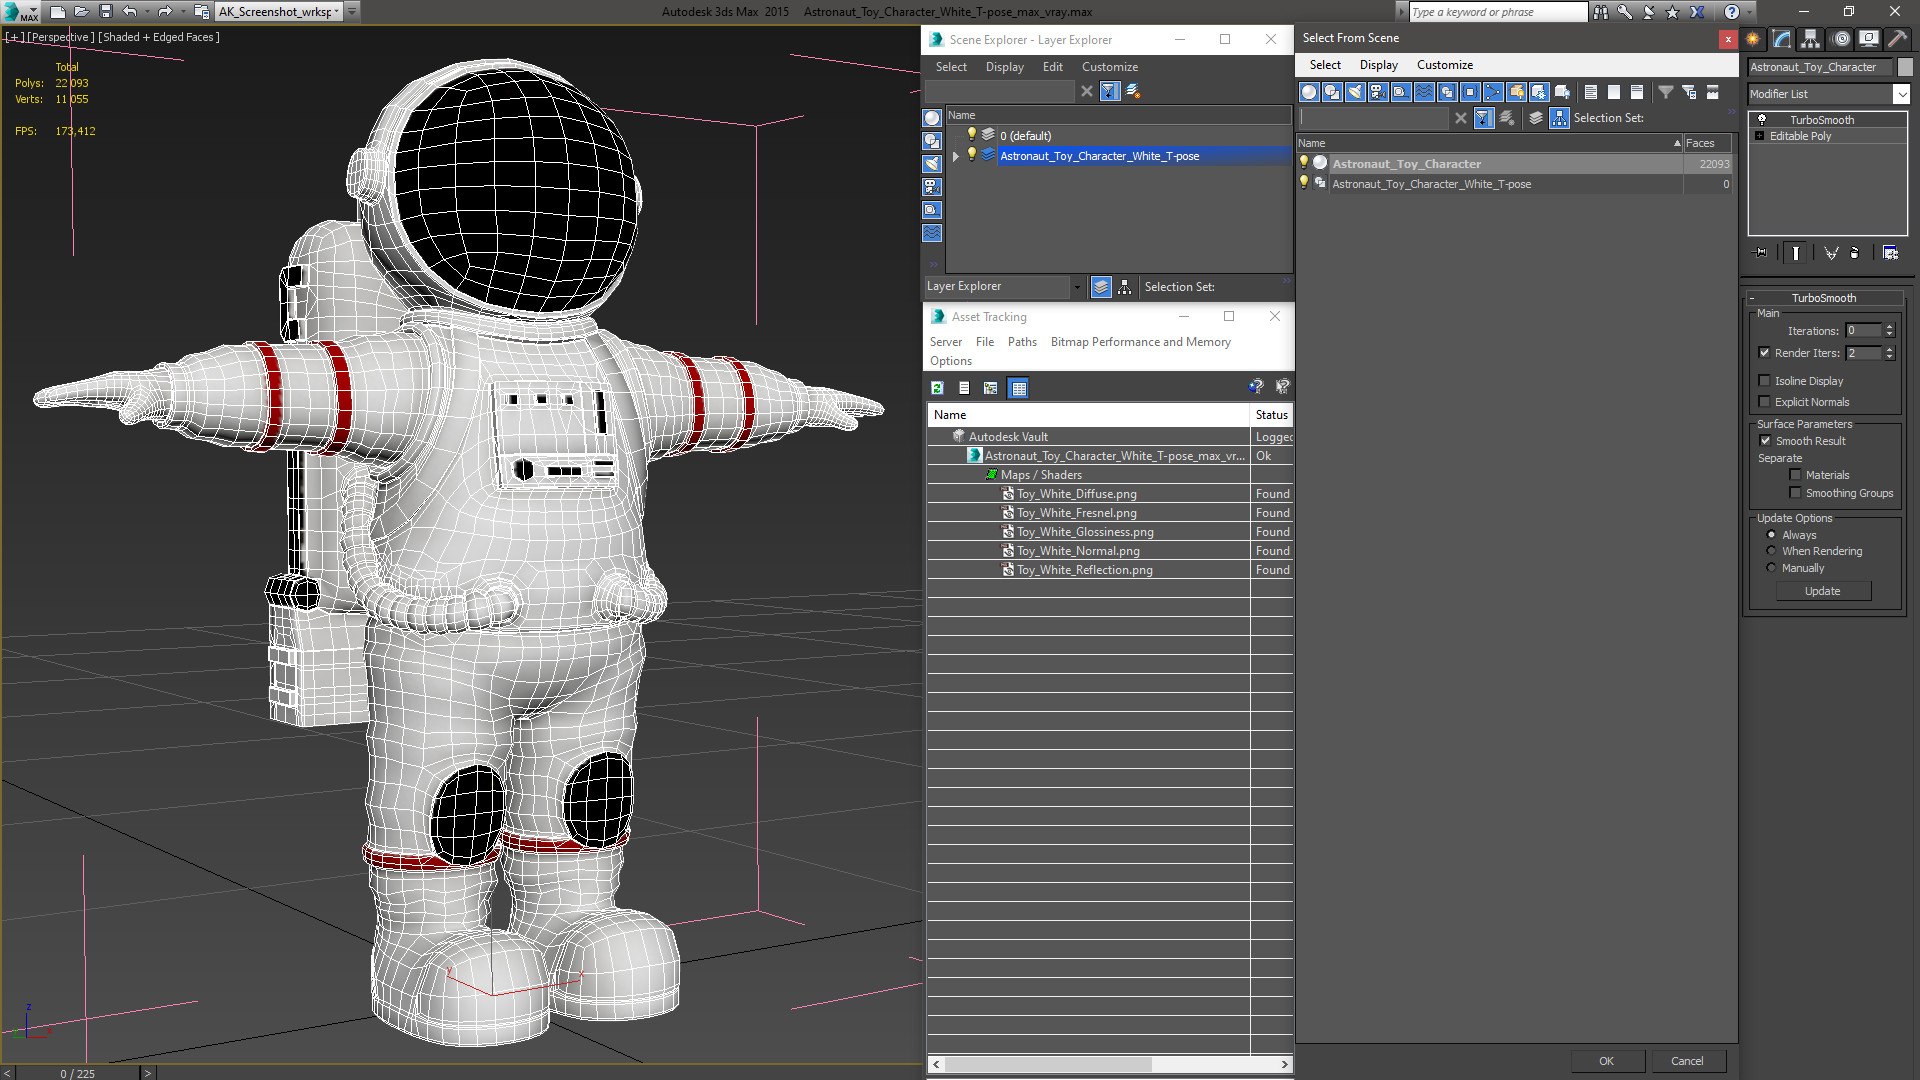Toggle the display cameras filter icon
1920x1080 pixels.
(1378, 92)
